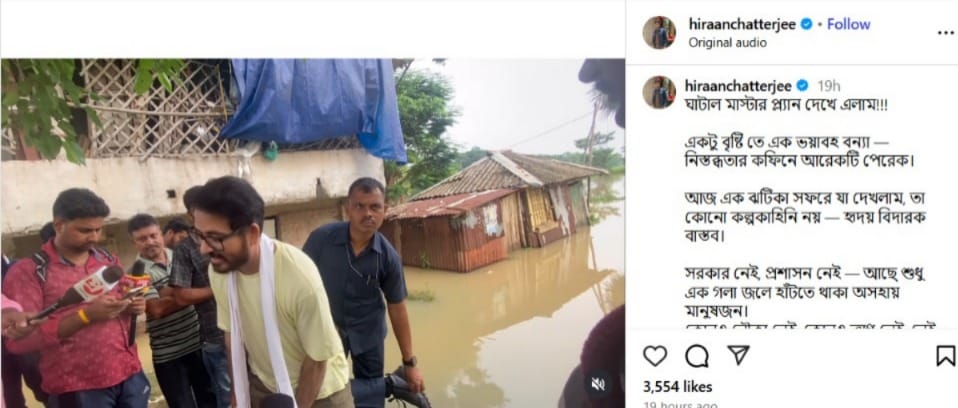Click the profile avatar beside the caption
The image size is (958, 408).
tap(659, 92)
